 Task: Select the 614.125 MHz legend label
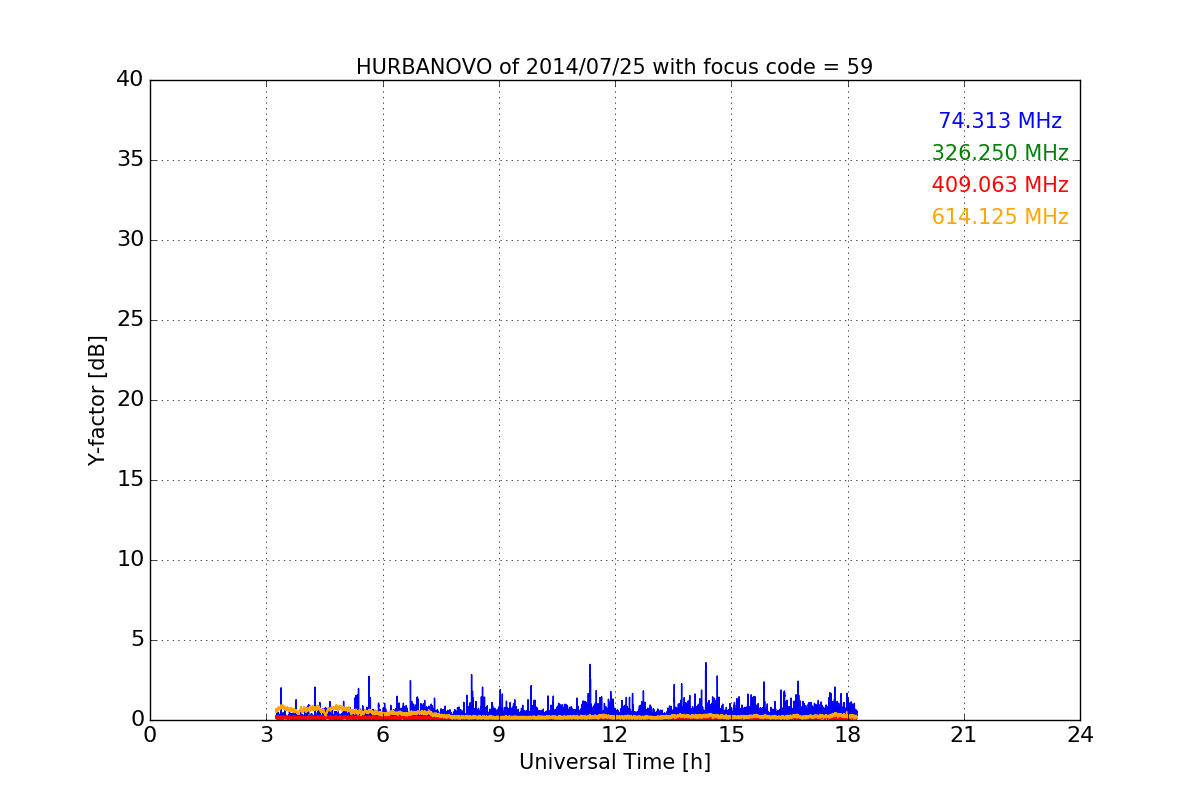point(1000,217)
